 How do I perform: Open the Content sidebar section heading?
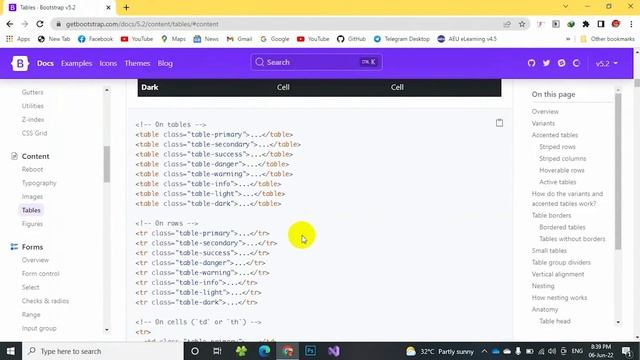pos(35,156)
